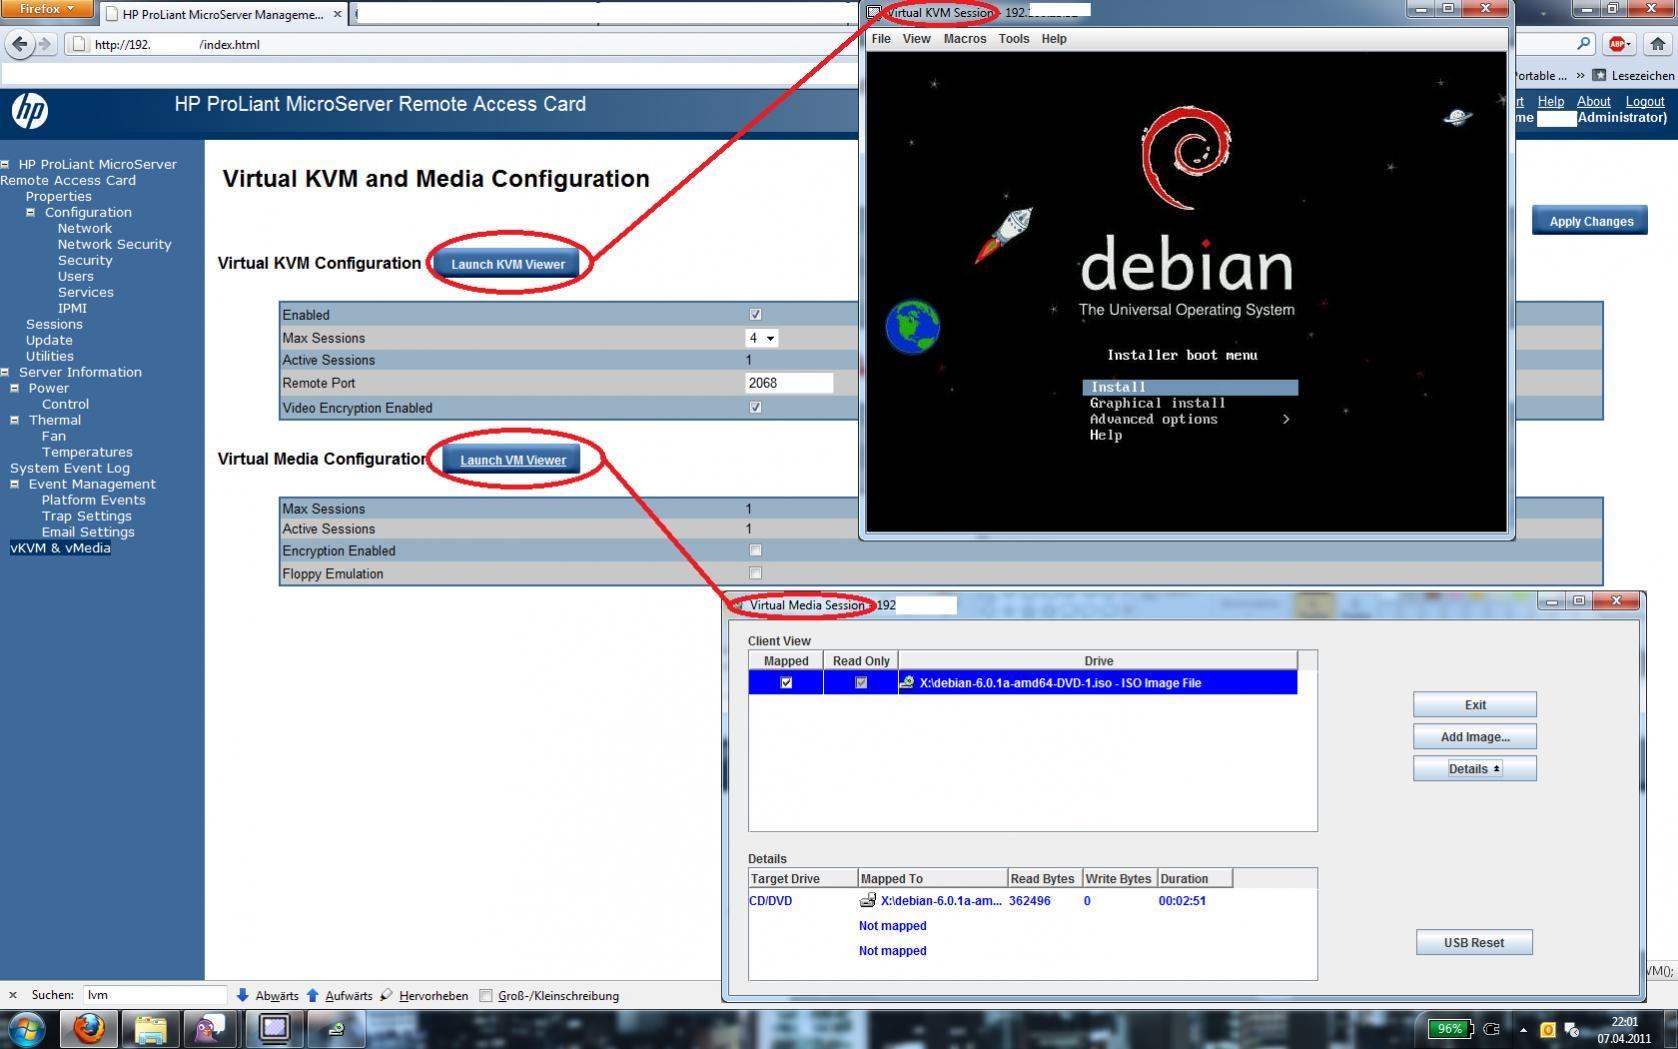Open KVM viewer taskbar icon

coord(273,1028)
